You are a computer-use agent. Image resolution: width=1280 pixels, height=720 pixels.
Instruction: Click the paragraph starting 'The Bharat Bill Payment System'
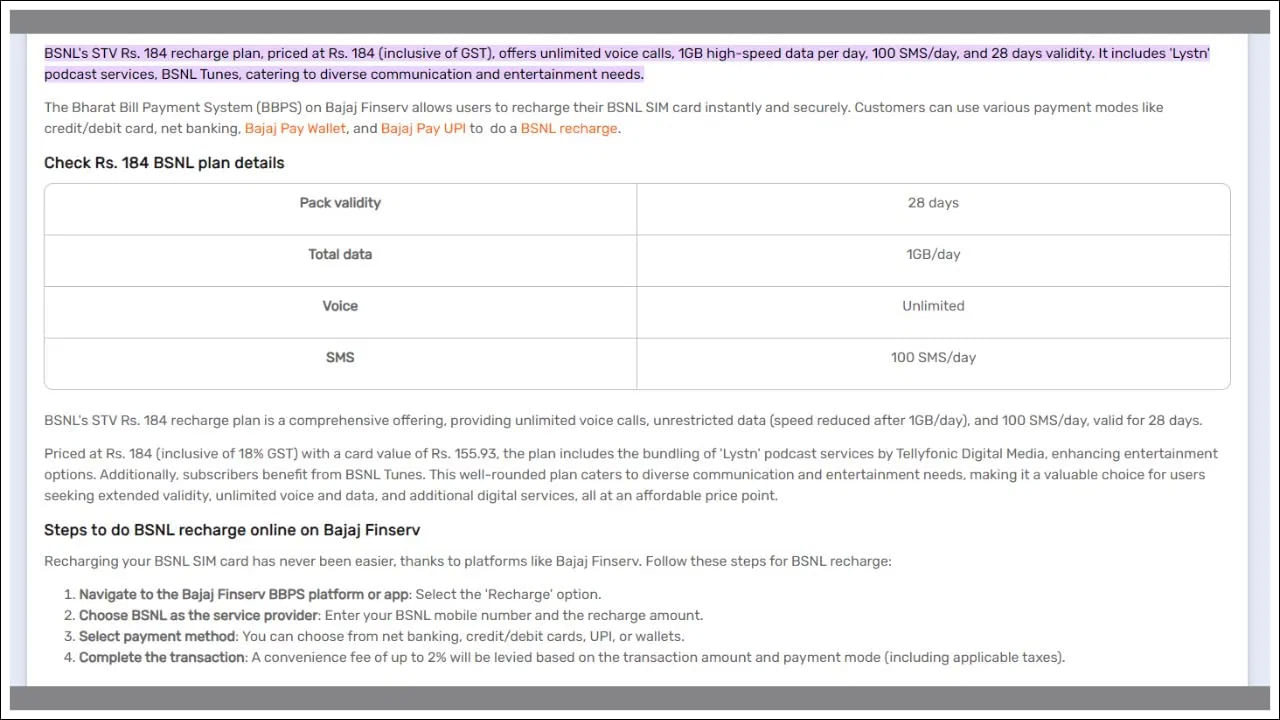[x=604, y=118]
